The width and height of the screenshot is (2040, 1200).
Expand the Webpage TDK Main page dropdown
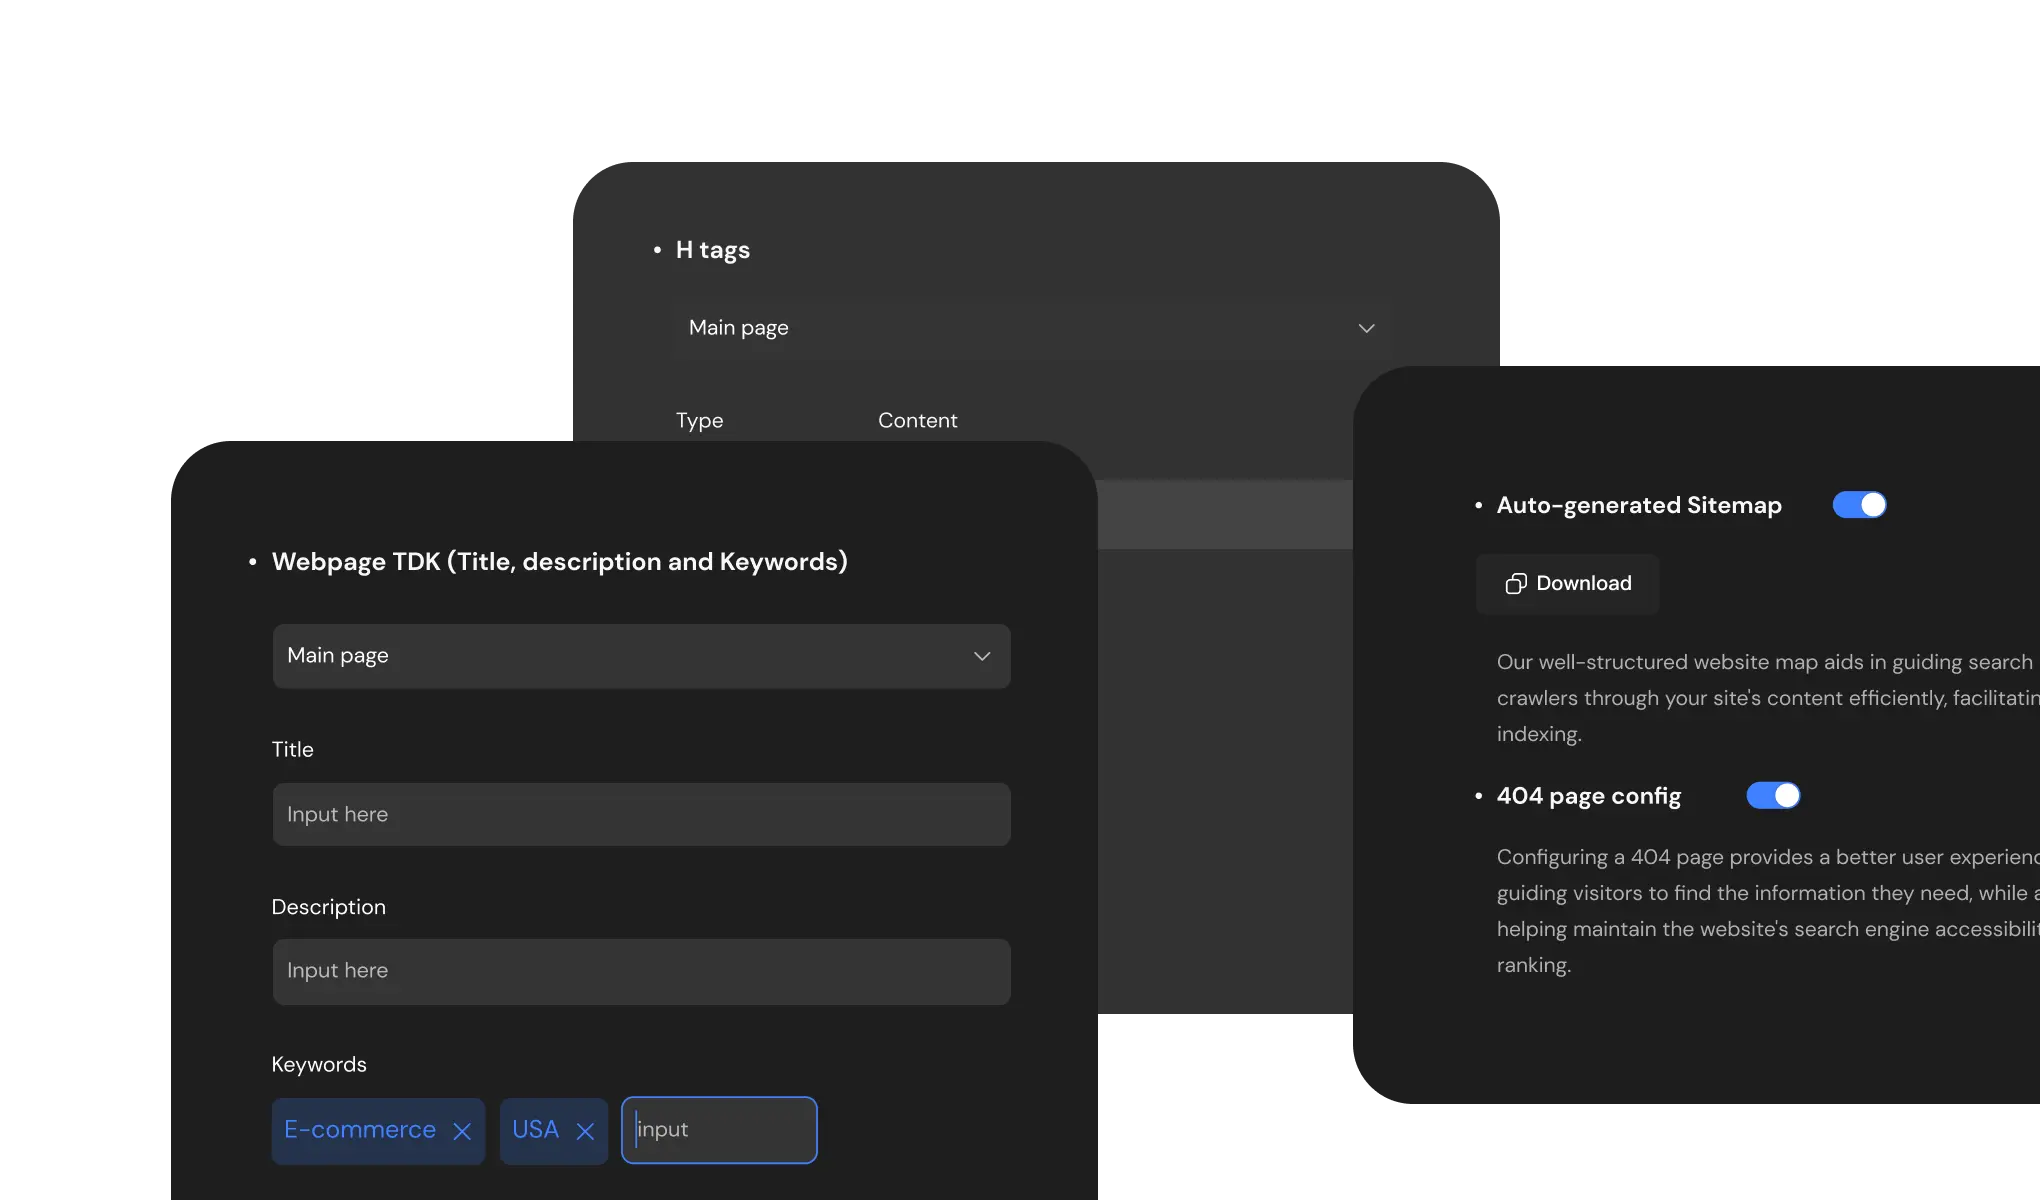click(x=640, y=656)
